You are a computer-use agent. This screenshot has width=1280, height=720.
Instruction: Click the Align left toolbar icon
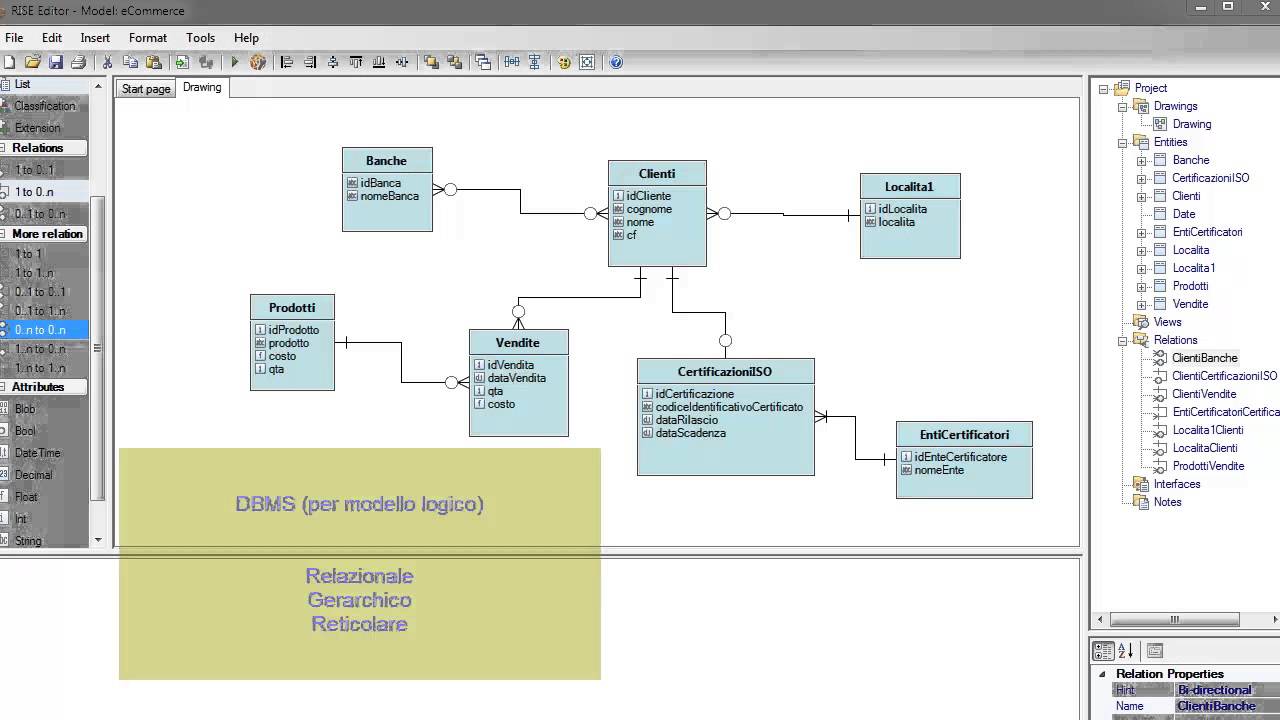pos(287,62)
